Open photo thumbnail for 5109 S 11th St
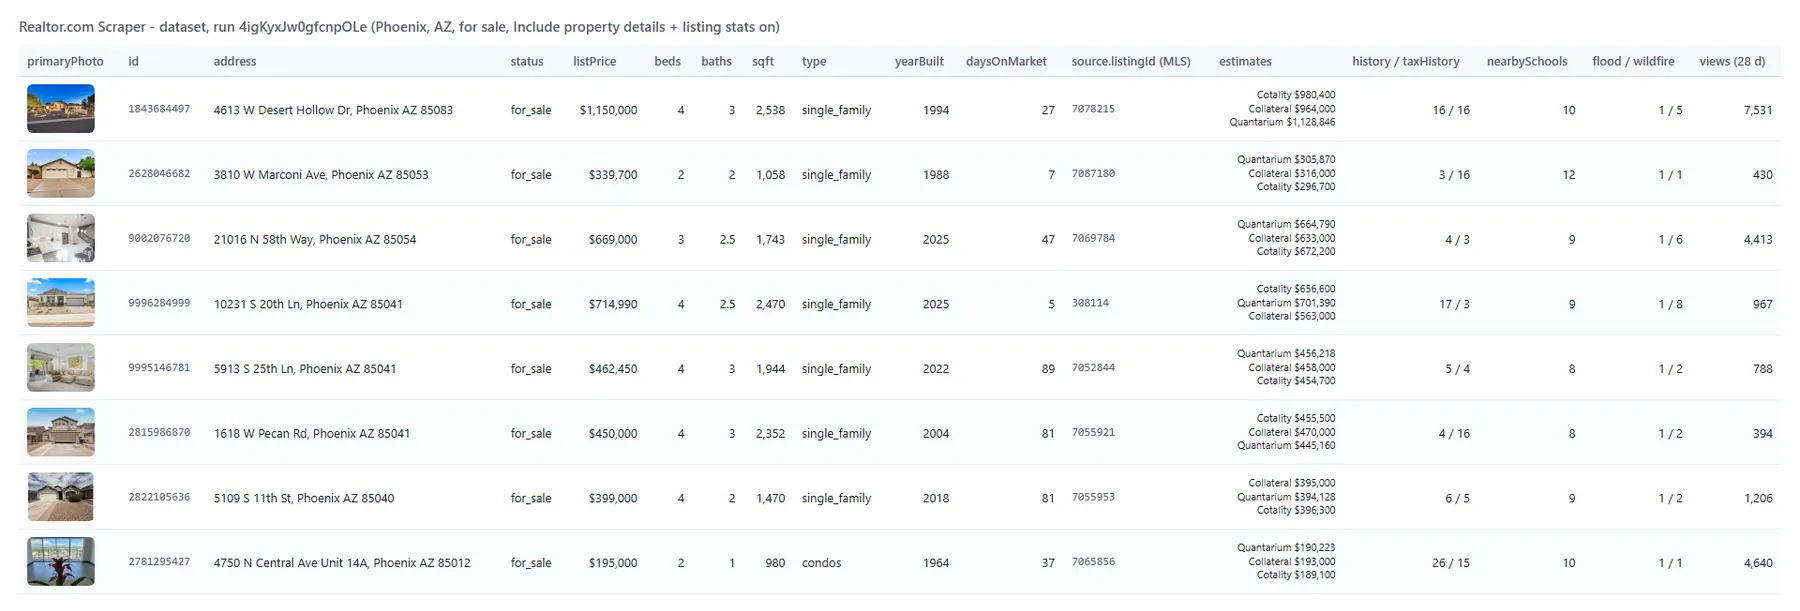 (x=61, y=497)
